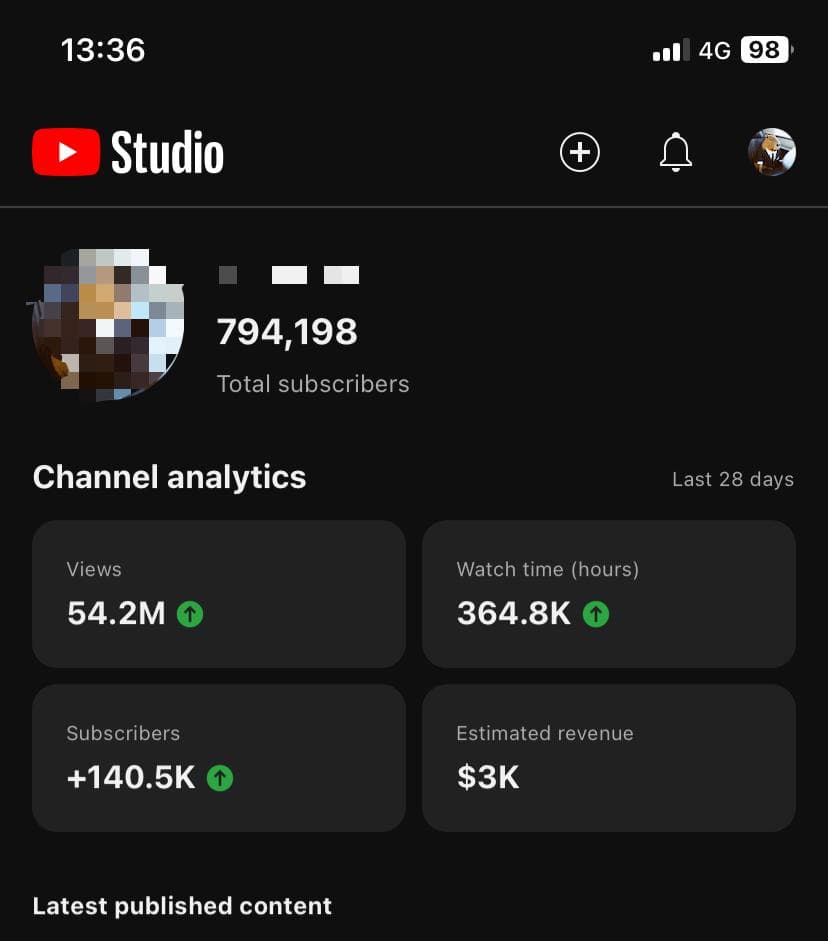The image size is (828, 941).
Task: Tap the cellular signal bars icon
Action: click(x=671, y=50)
